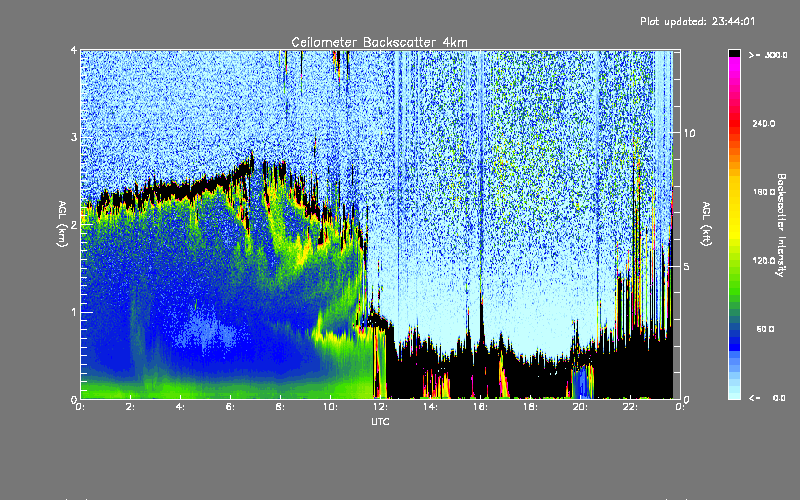Viewport: 800px width, 500px height.
Task: Click the '22:' tick on the UTC axis
Action: coord(630,407)
